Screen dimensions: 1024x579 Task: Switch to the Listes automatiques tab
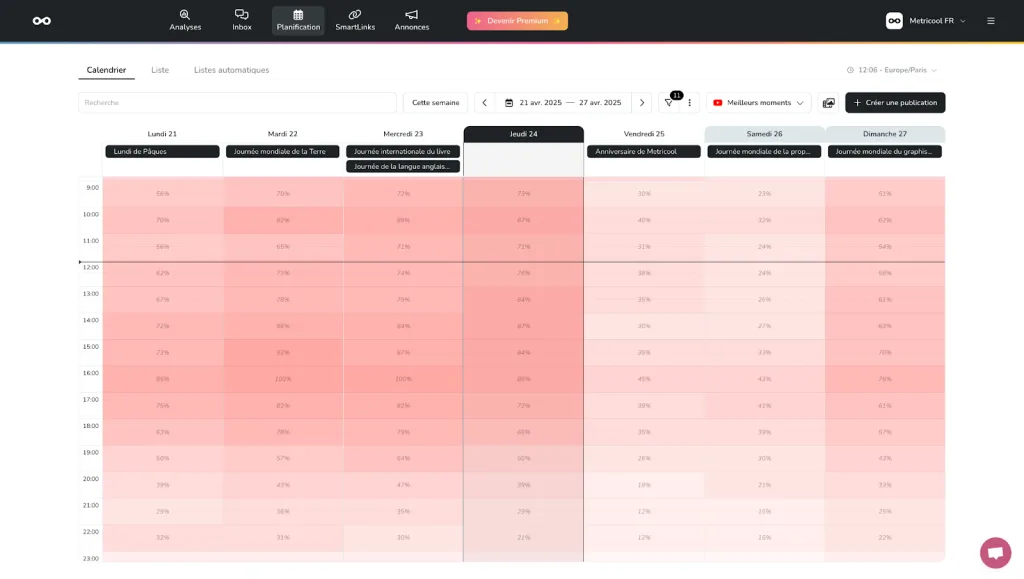pos(231,70)
